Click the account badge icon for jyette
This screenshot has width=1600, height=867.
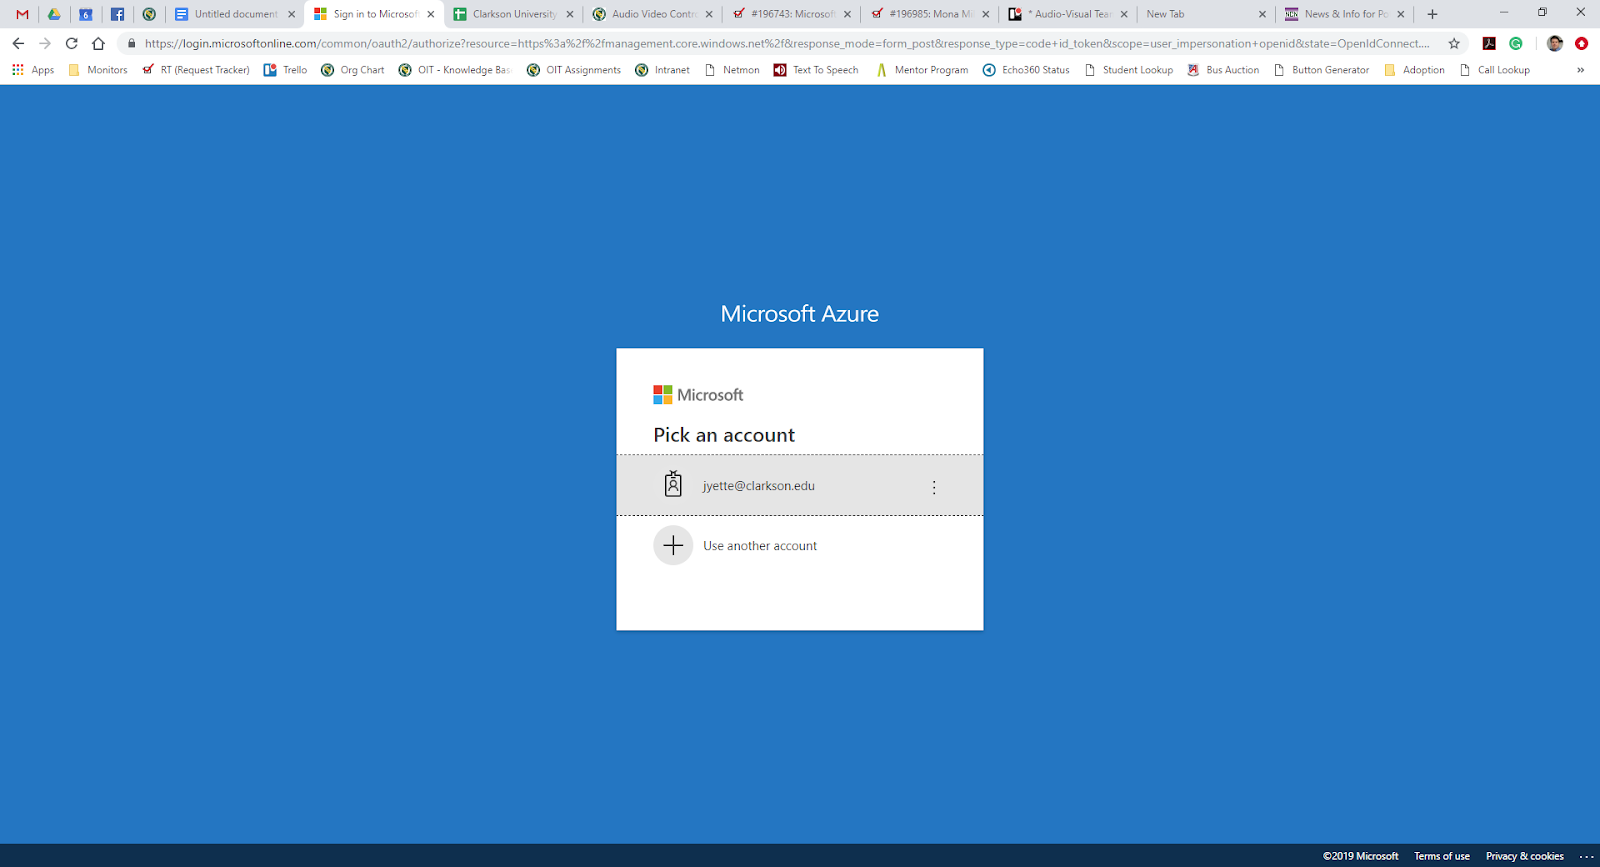tap(673, 484)
